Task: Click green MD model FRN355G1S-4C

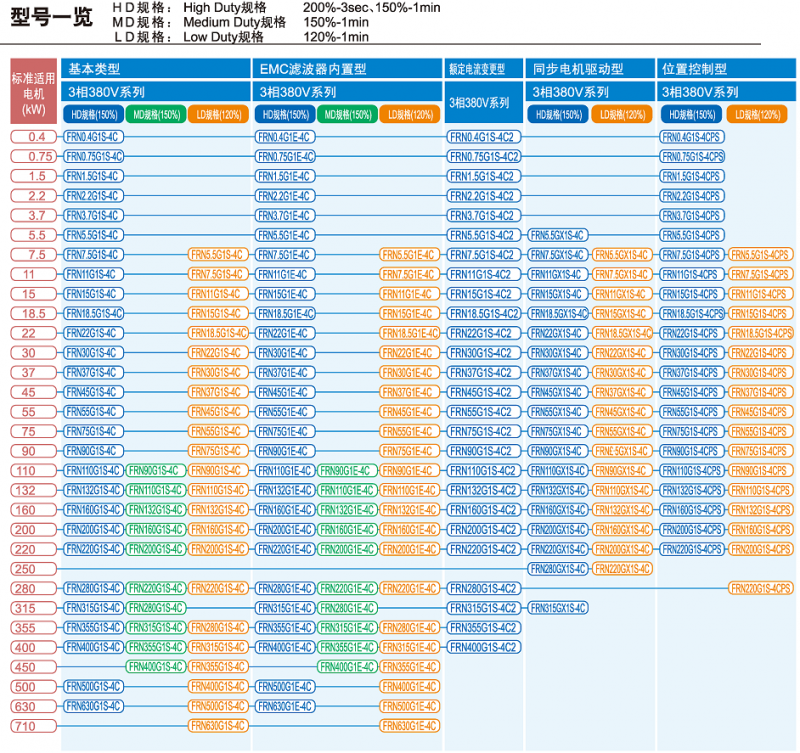Action: click(x=156, y=647)
